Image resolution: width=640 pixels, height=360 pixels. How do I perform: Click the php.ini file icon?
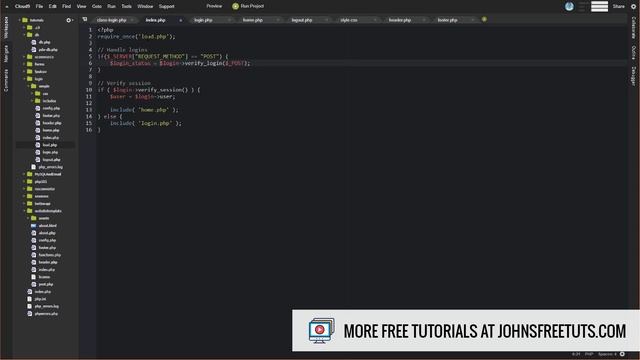(x=29, y=299)
